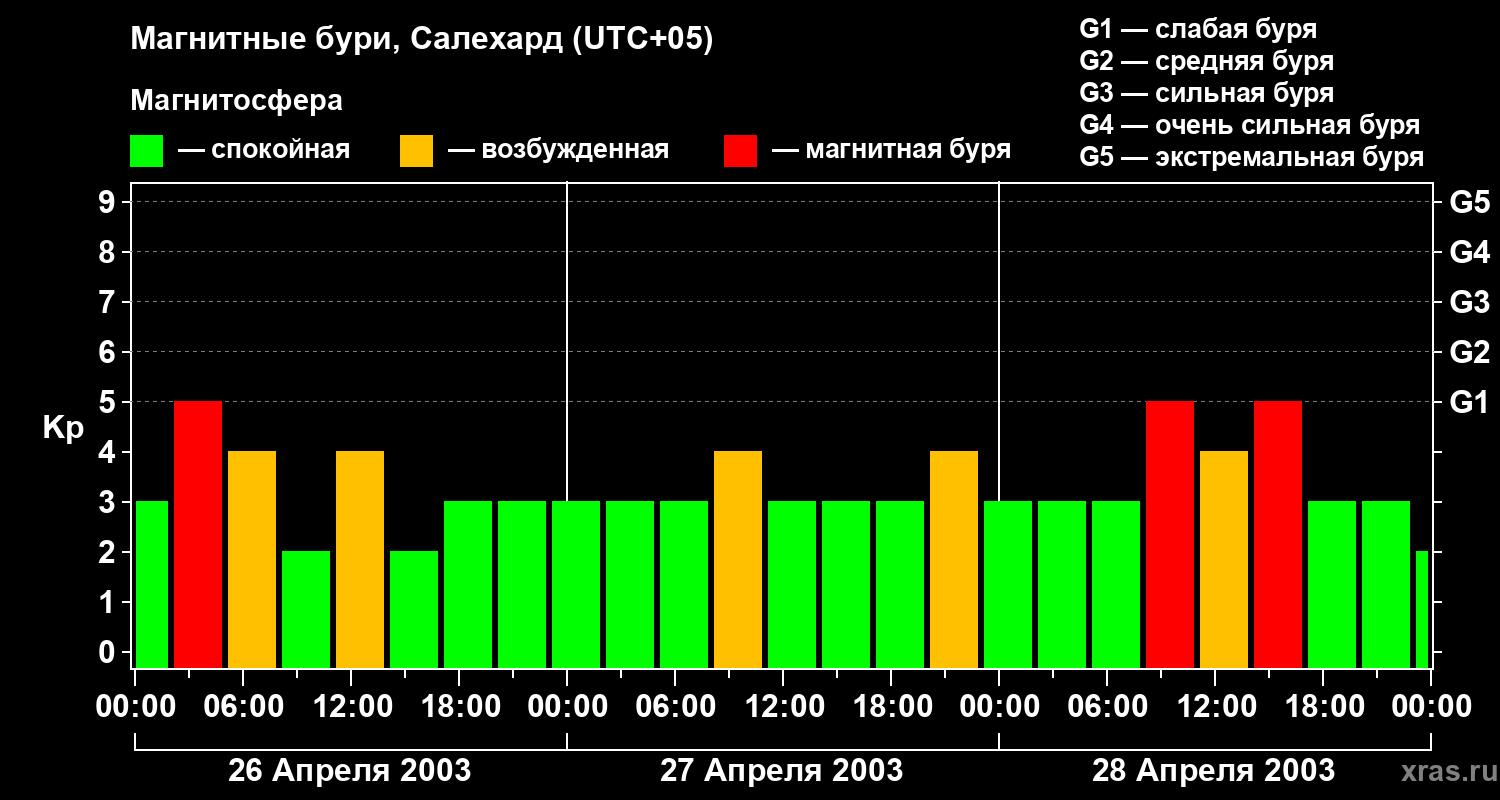This screenshot has height=800, width=1500.
Task: Click the '28 Апреля 2003' date label
Action: point(1214,771)
